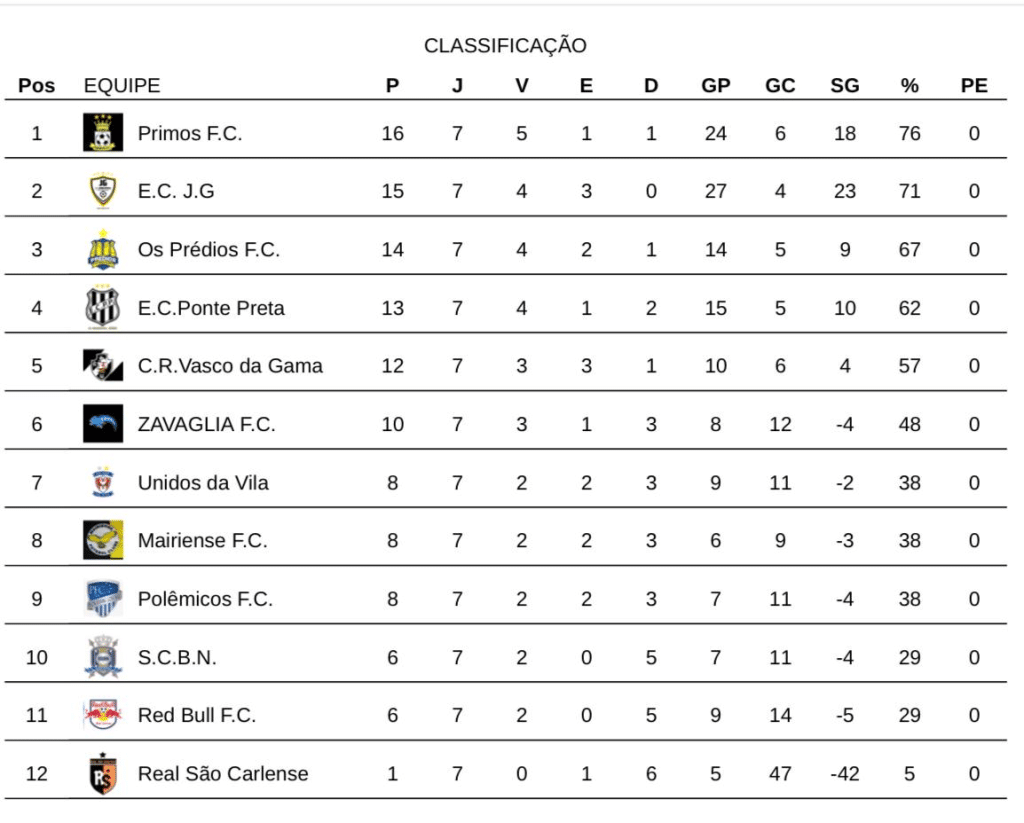
Task: Click the E.C.Ponte Preta striped badge
Action: [x=103, y=307]
